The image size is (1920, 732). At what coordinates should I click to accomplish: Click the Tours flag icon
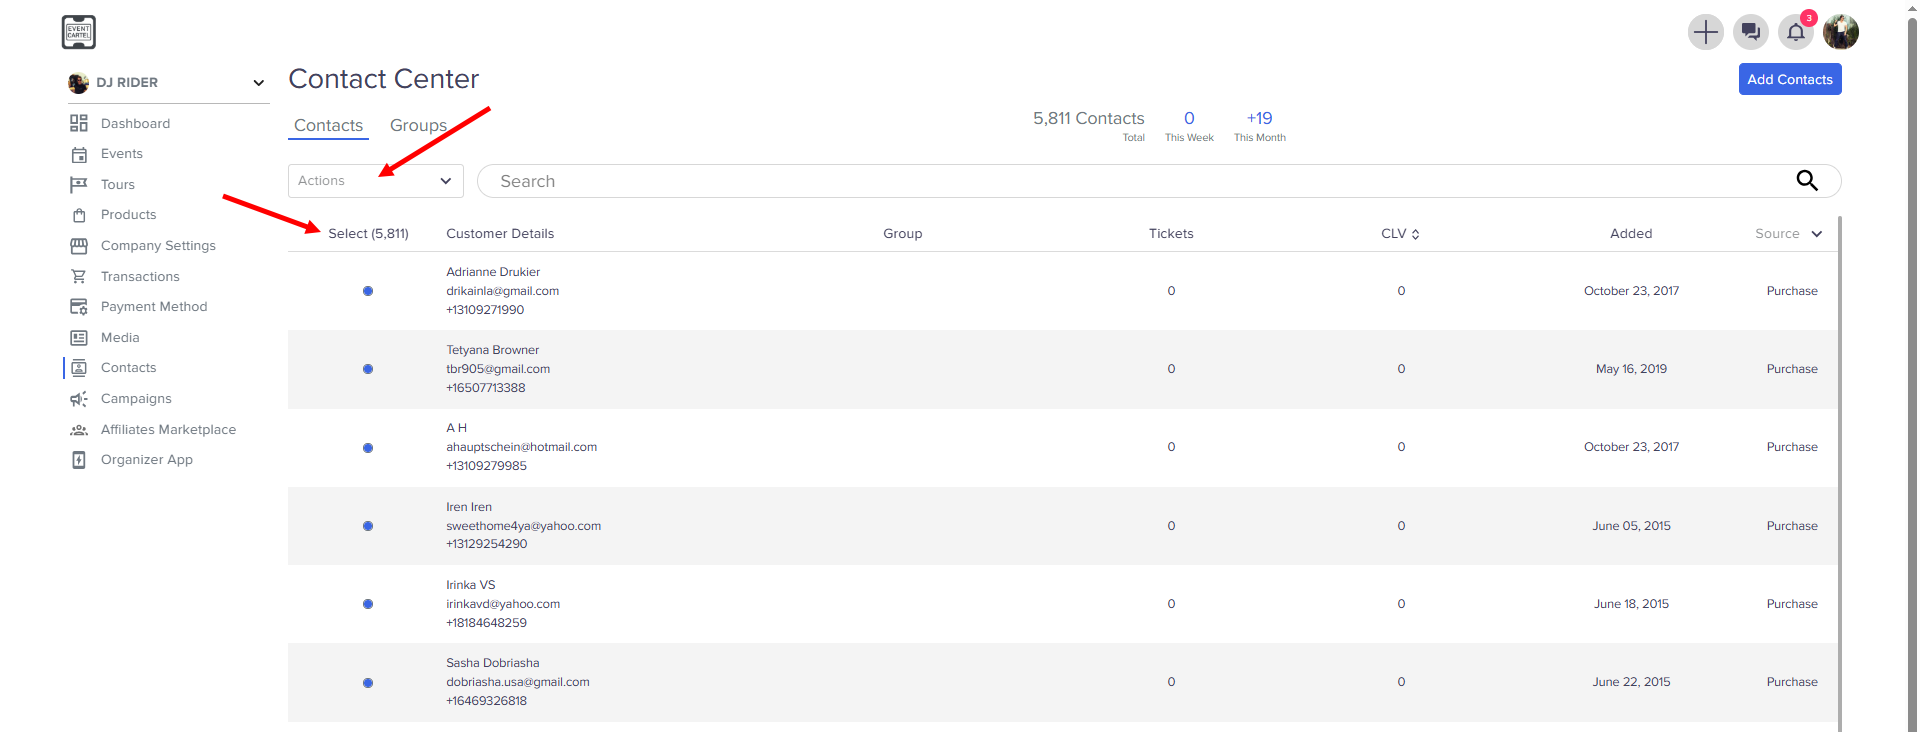(x=79, y=185)
